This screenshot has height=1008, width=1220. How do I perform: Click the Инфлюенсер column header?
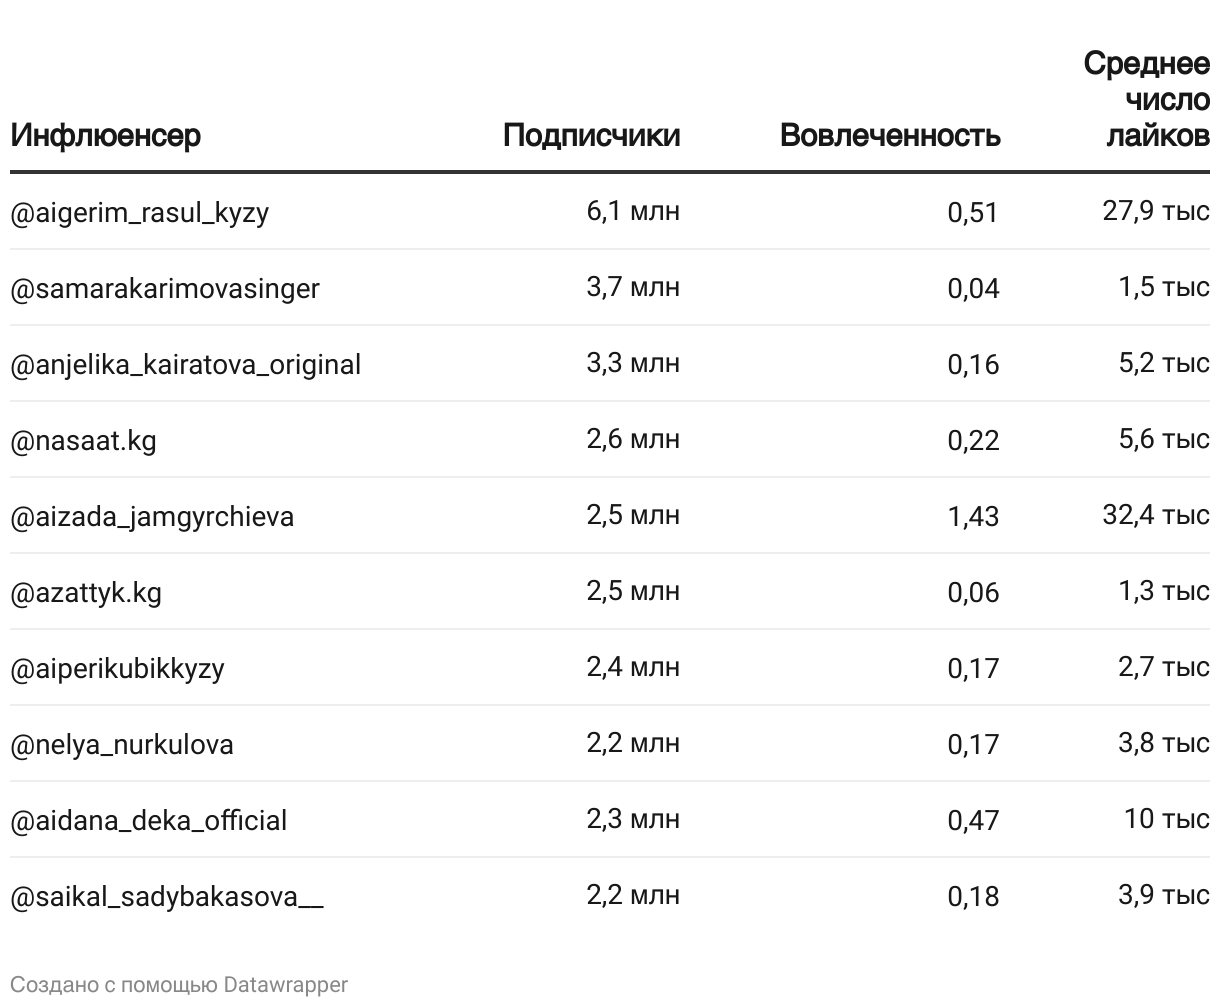point(106,135)
